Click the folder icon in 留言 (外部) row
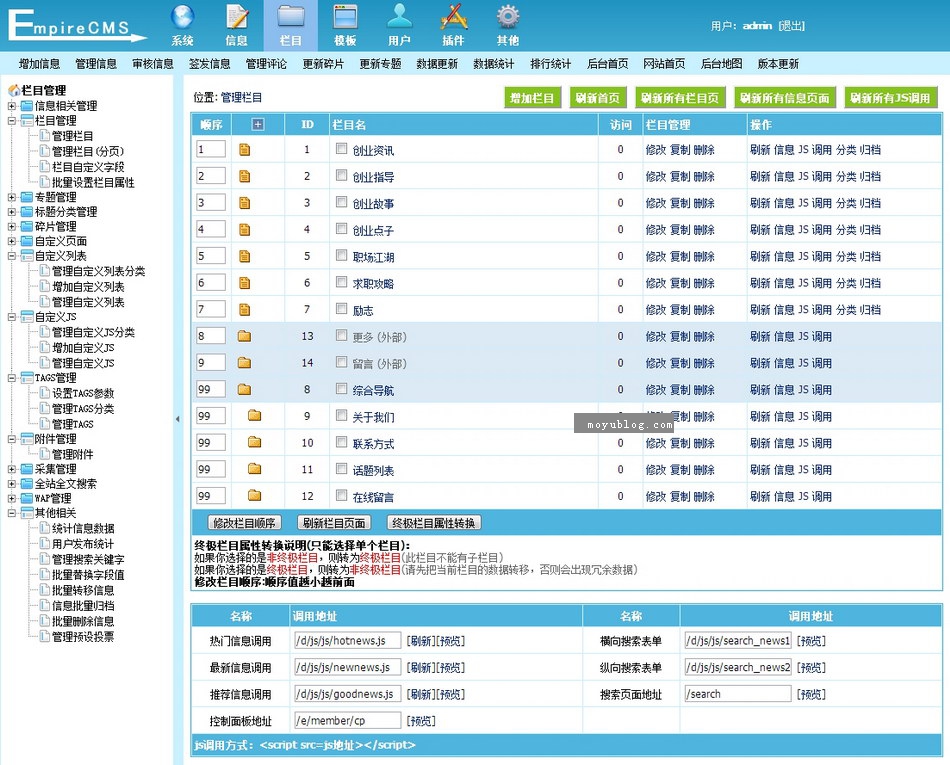 (244, 363)
